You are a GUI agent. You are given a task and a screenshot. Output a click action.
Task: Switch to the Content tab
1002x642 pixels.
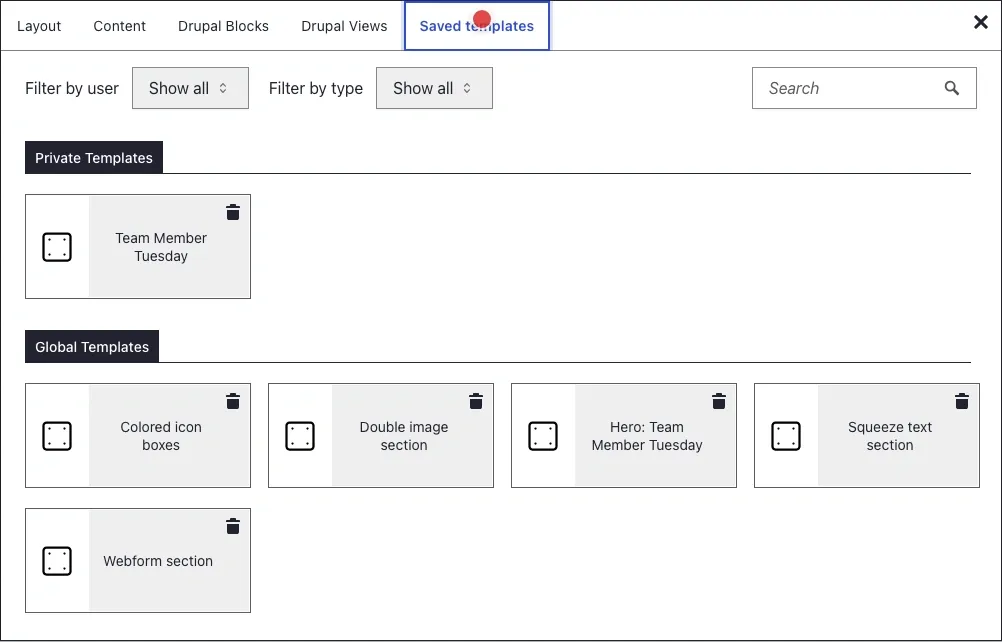pyautogui.click(x=119, y=26)
